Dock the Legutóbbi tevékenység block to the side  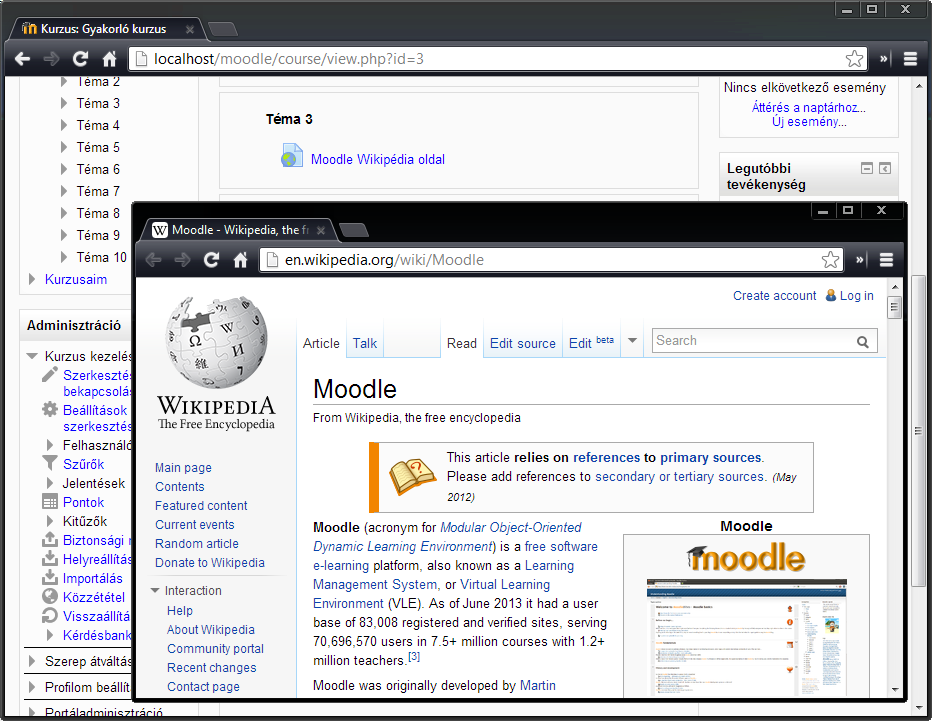tap(885, 169)
